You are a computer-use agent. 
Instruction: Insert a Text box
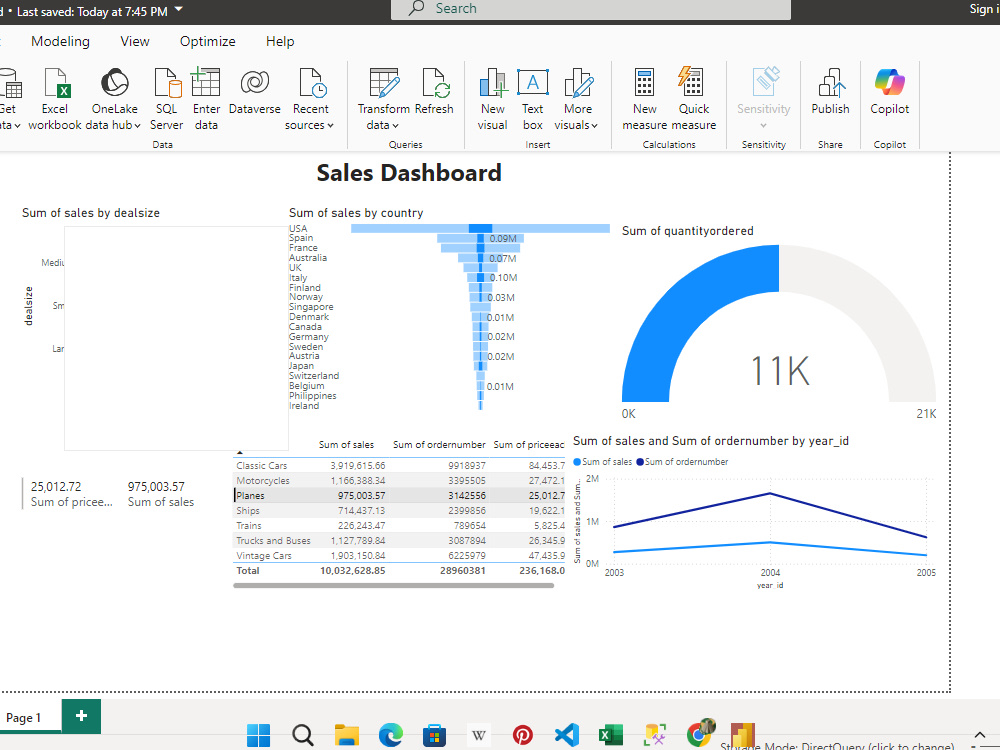coord(533,99)
